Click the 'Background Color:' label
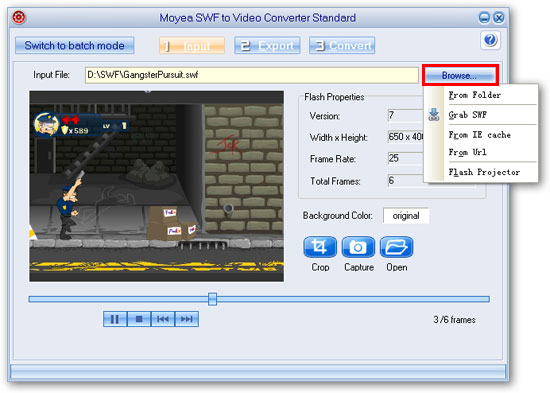Image resolution: width=550 pixels, height=393 pixels. tap(337, 215)
